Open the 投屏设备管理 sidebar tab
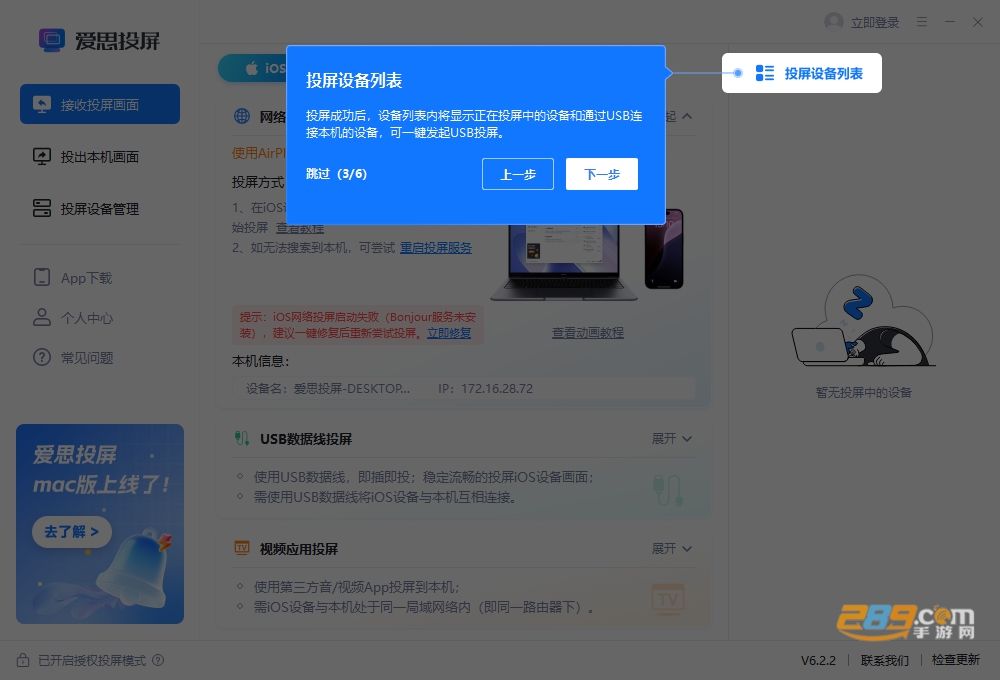Image resolution: width=1000 pixels, height=680 pixels. 99,209
